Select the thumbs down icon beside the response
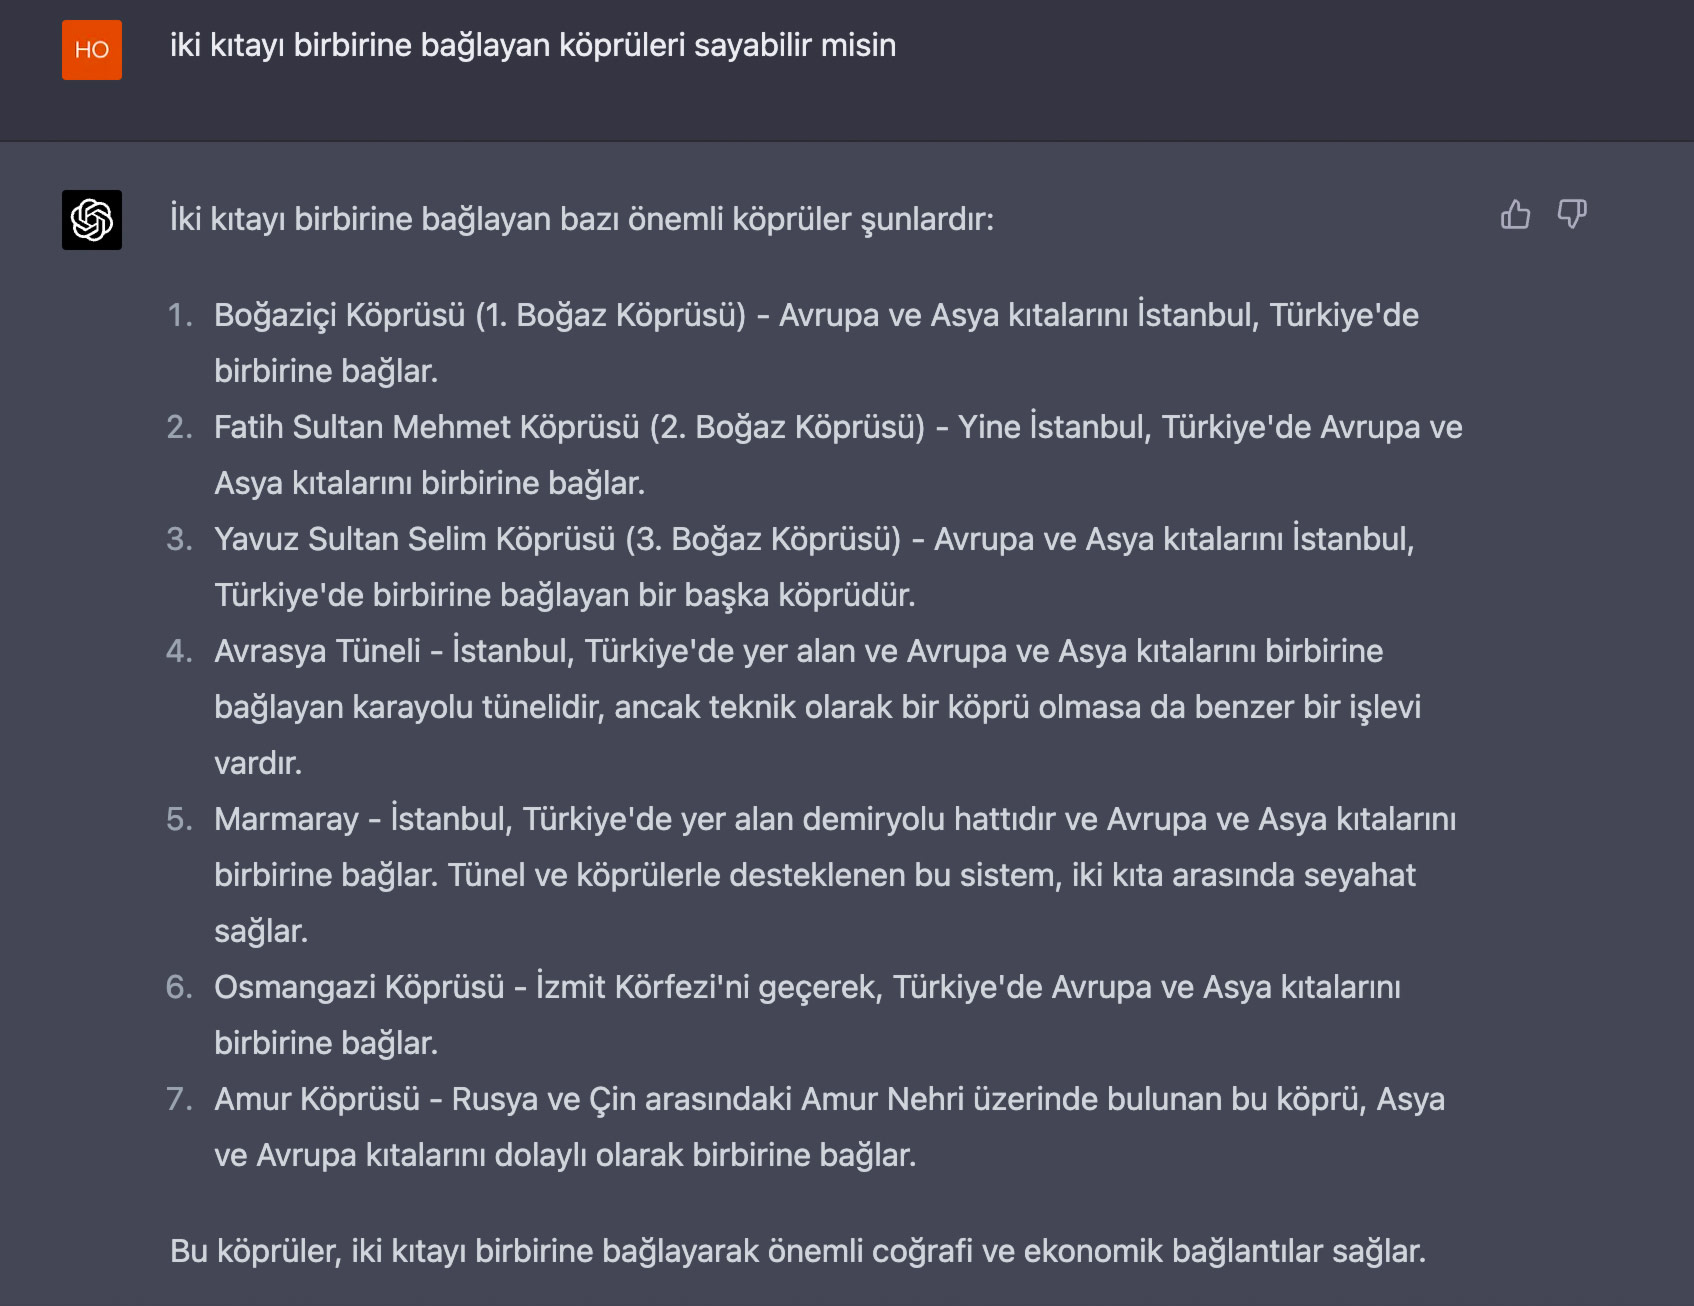1694x1306 pixels. point(1573,214)
